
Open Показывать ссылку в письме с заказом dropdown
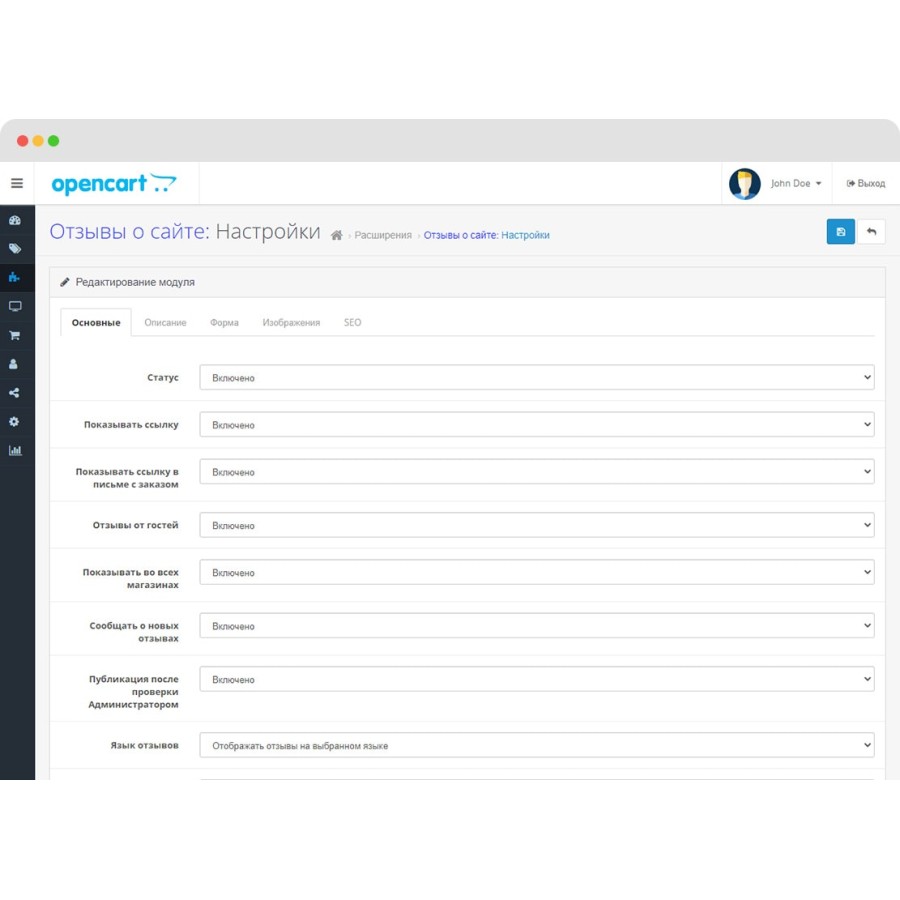pos(537,472)
